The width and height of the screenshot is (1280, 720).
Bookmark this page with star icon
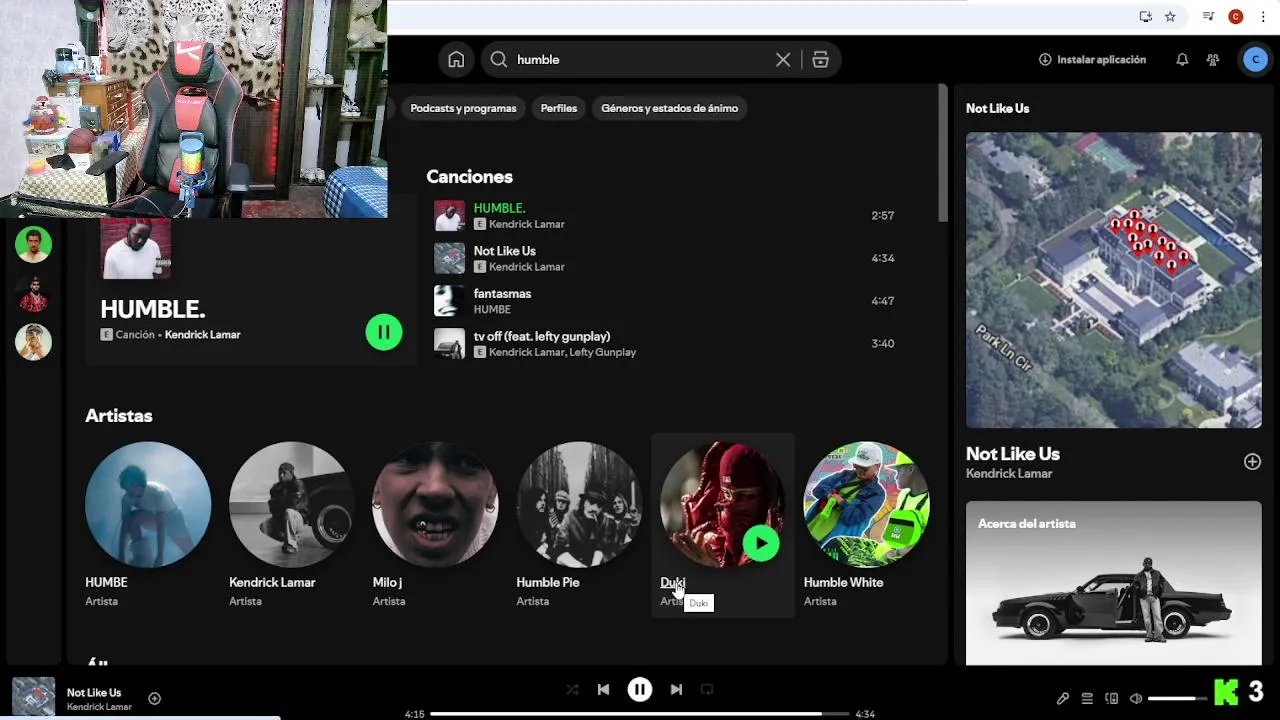(x=1170, y=17)
